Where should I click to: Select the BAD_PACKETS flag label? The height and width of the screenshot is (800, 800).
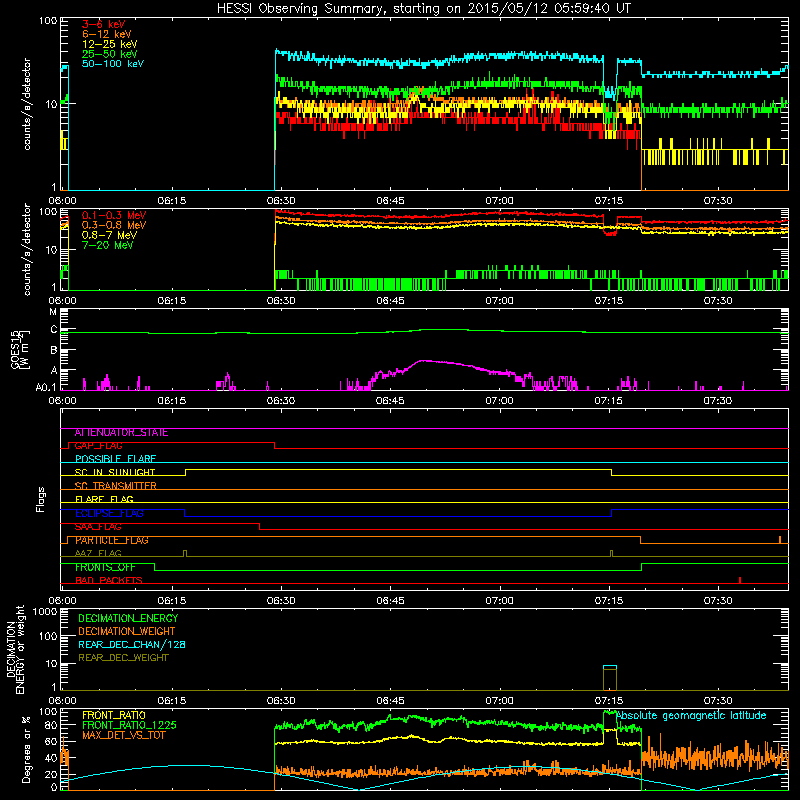(109, 580)
